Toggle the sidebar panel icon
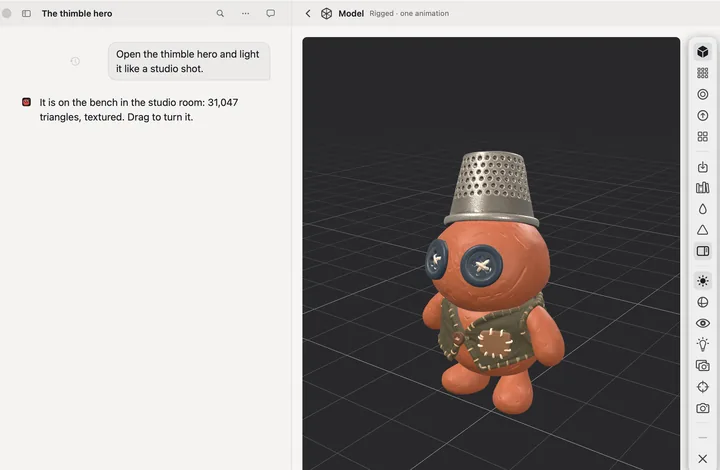Image resolution: width=720 pixels, height=470 pixels. [x=26, y=13]
